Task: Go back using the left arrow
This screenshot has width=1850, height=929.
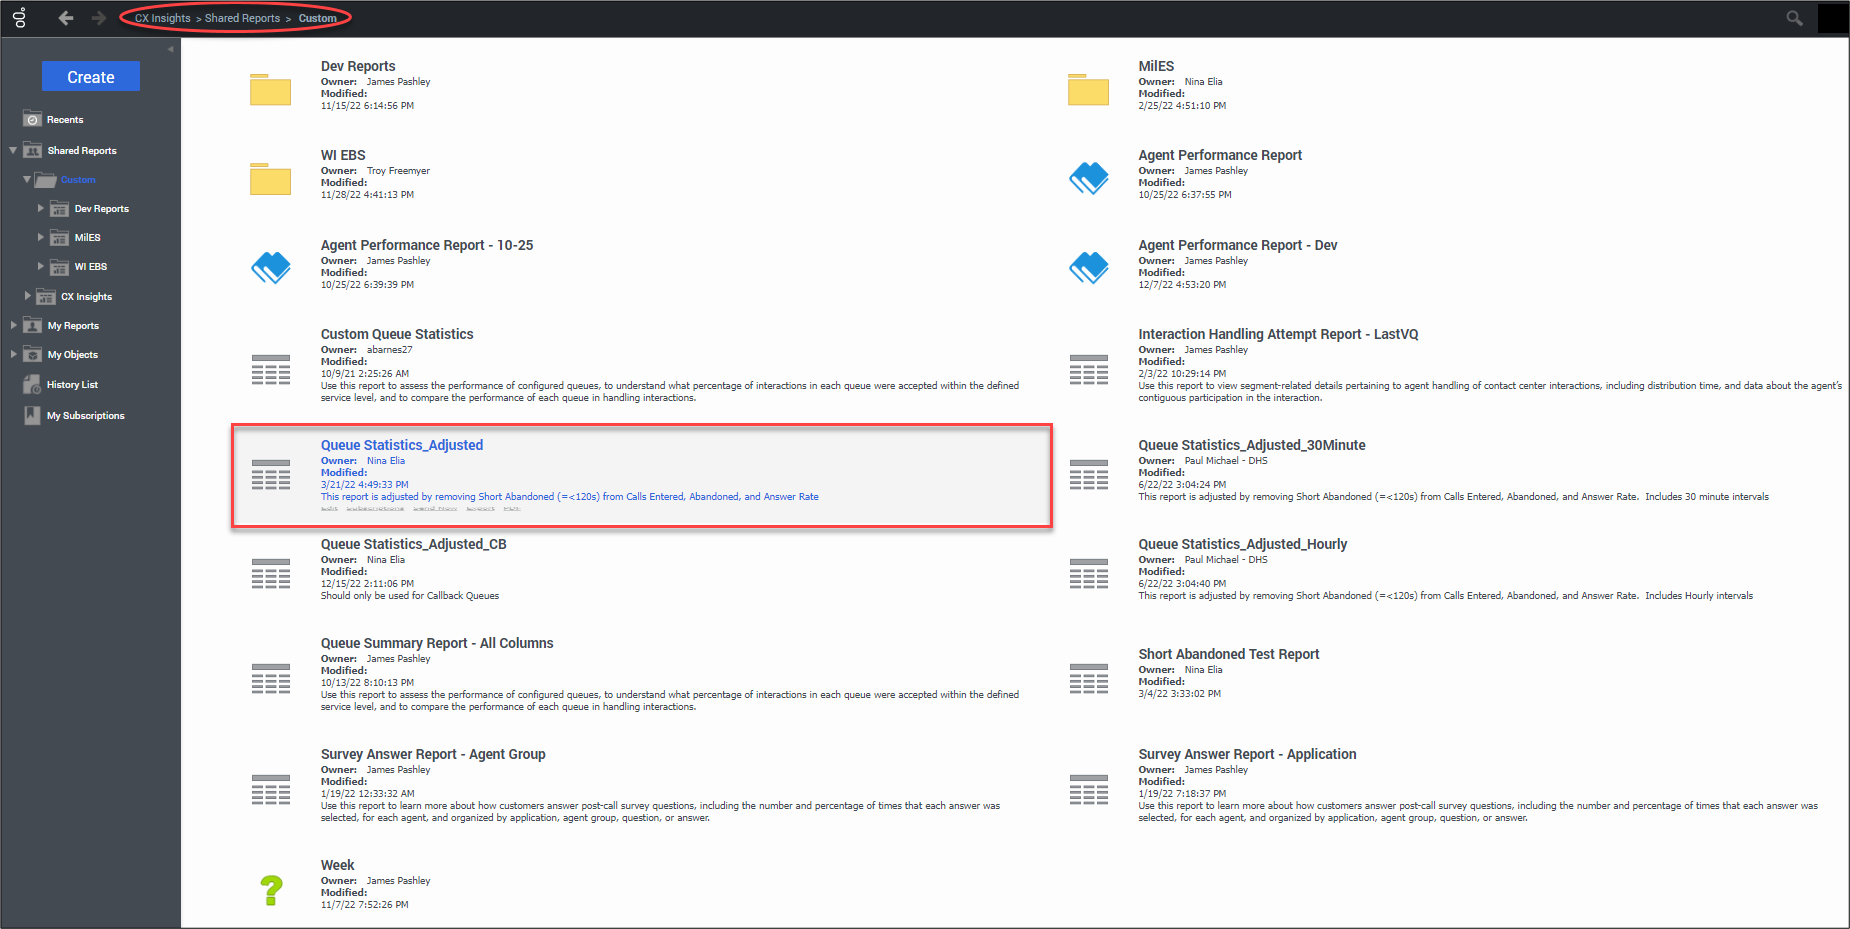Action: tap(66, 18)
